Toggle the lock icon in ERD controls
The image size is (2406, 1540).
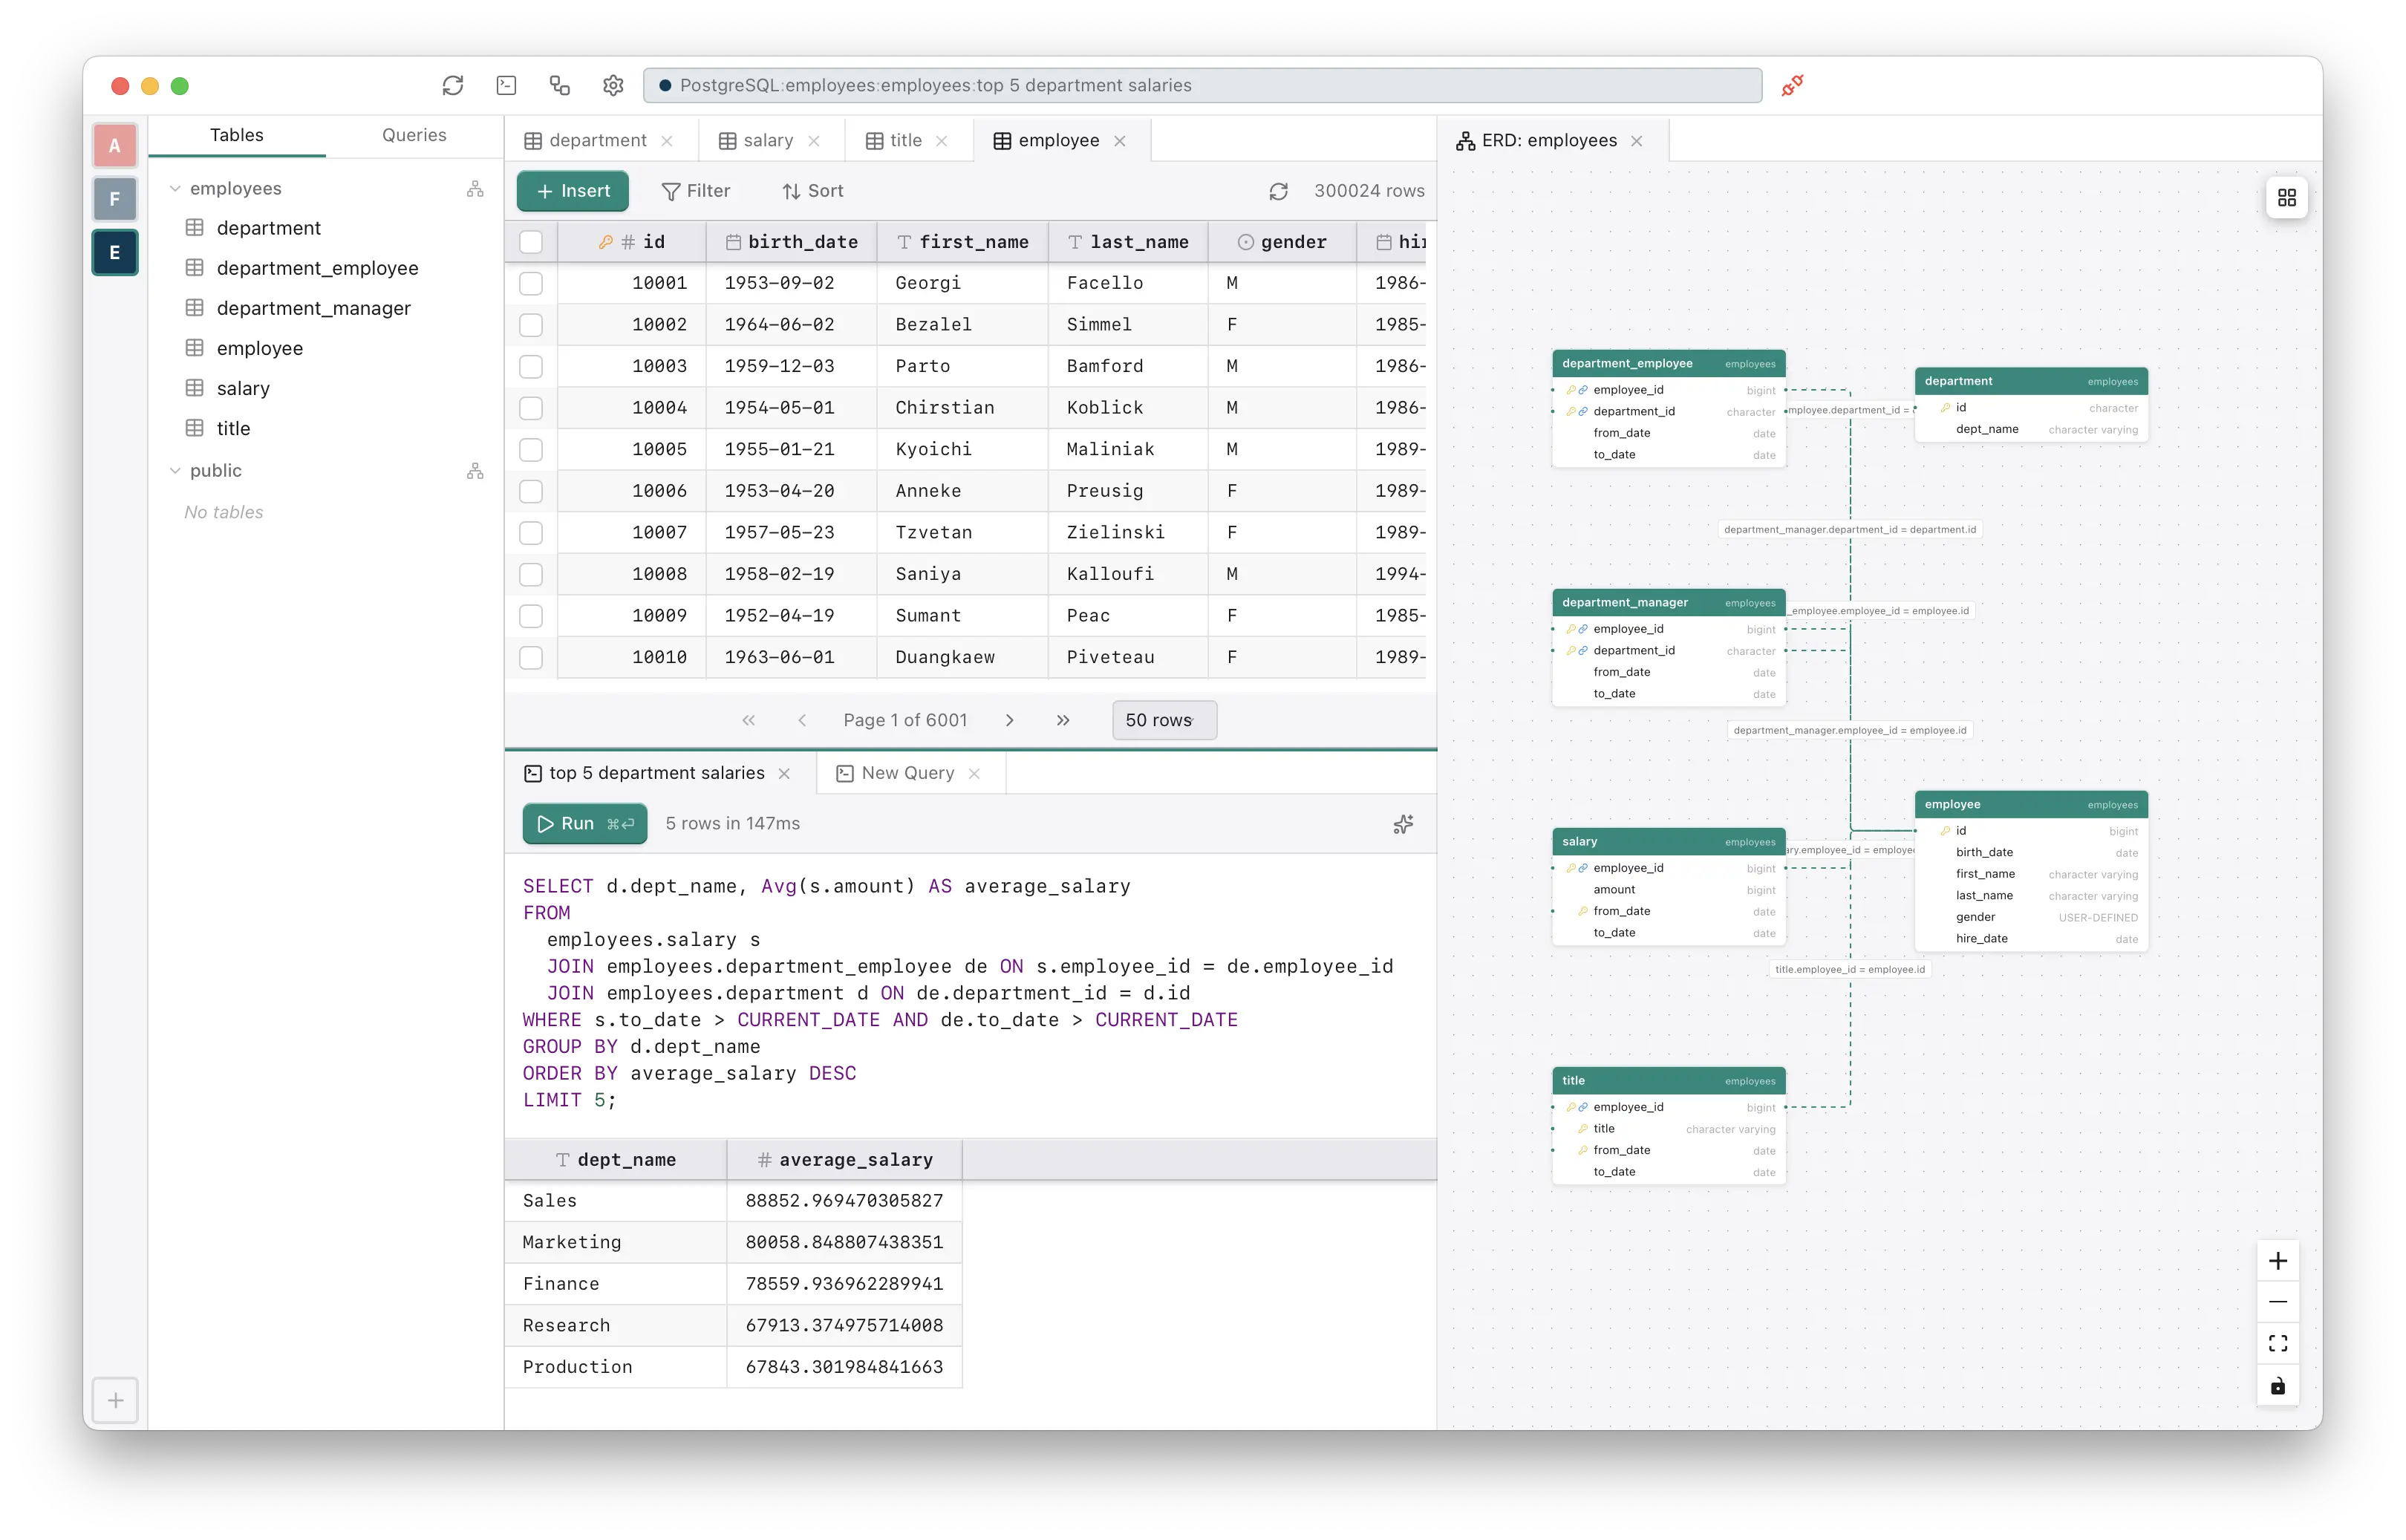pyautogui.click(x=2277, y=1386)
